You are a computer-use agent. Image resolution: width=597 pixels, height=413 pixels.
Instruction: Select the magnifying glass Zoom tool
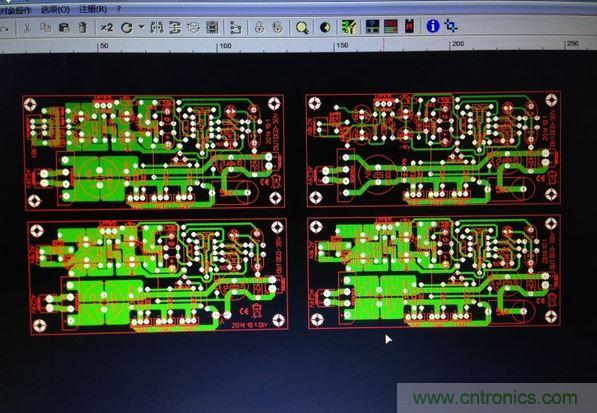click(302, 27)
